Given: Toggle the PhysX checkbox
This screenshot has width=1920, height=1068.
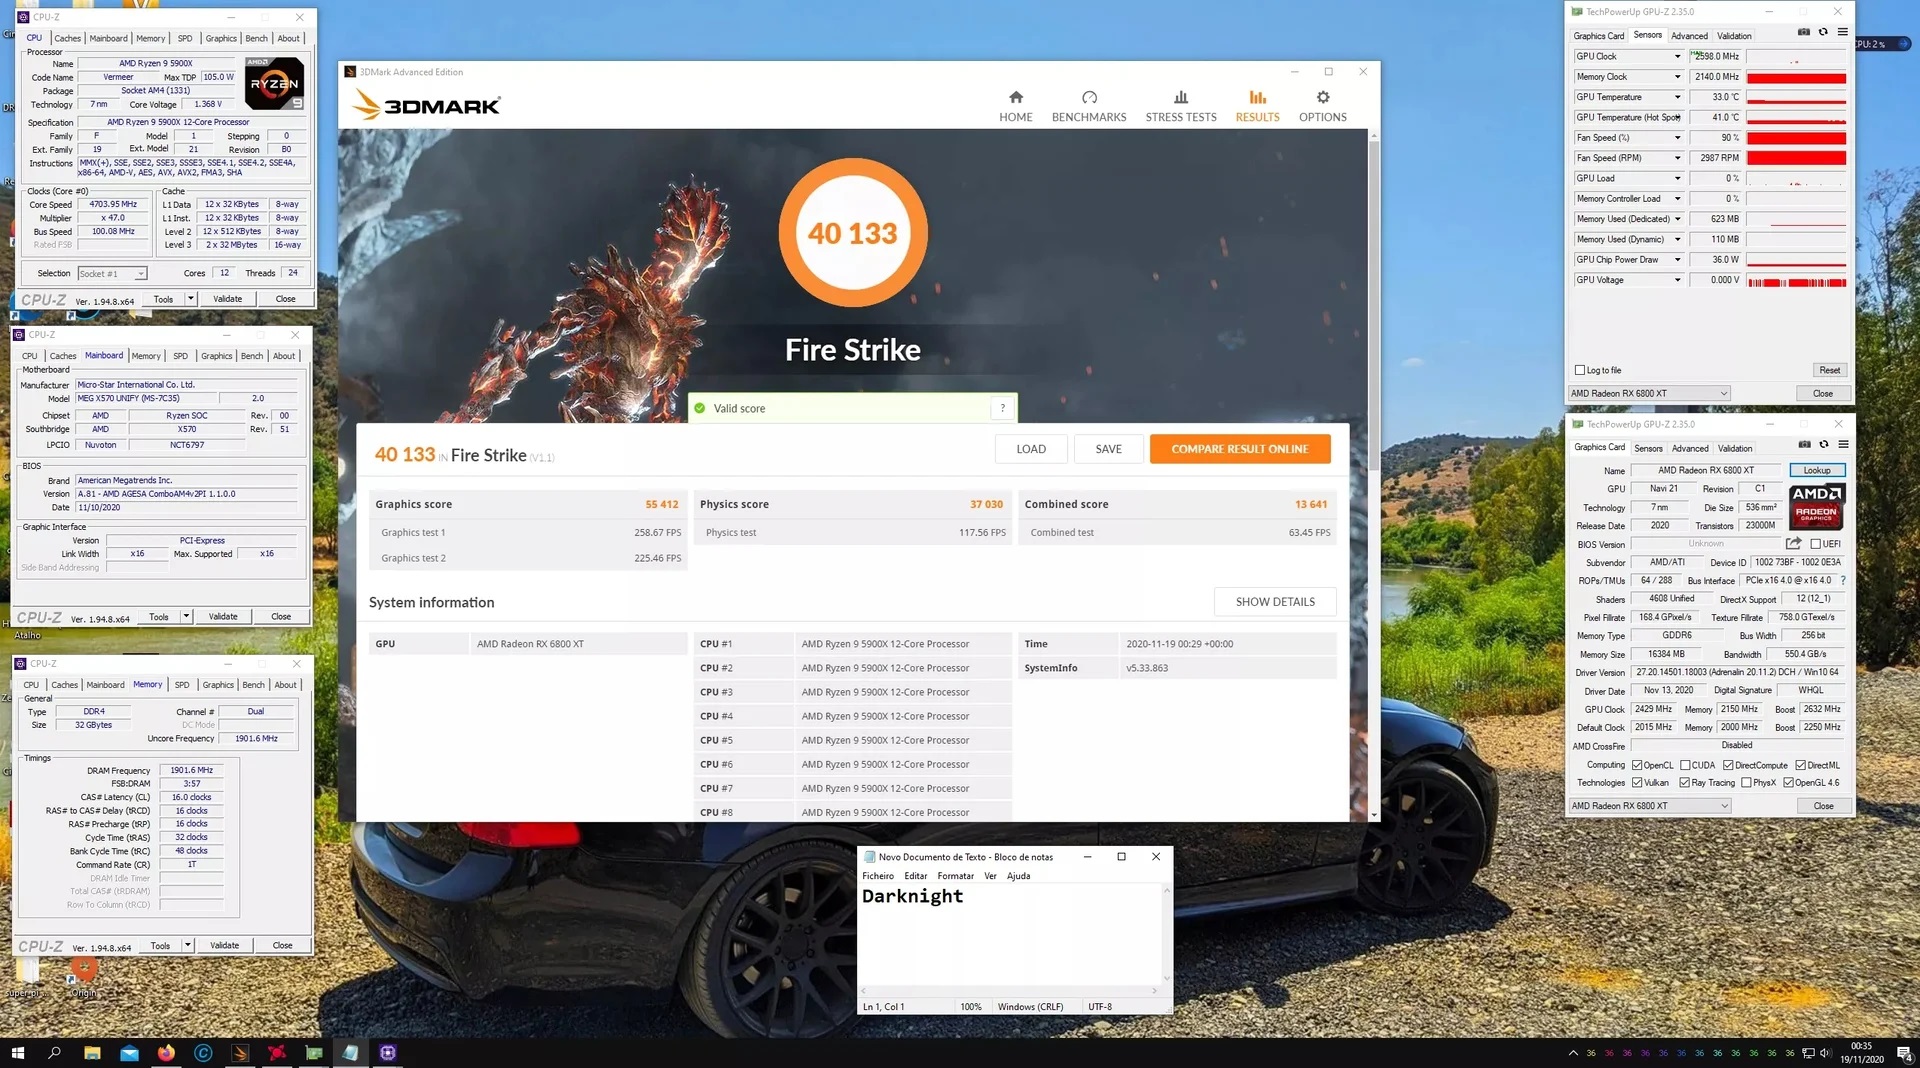Looking at the screenshot, I should (x=1746, y=783).
